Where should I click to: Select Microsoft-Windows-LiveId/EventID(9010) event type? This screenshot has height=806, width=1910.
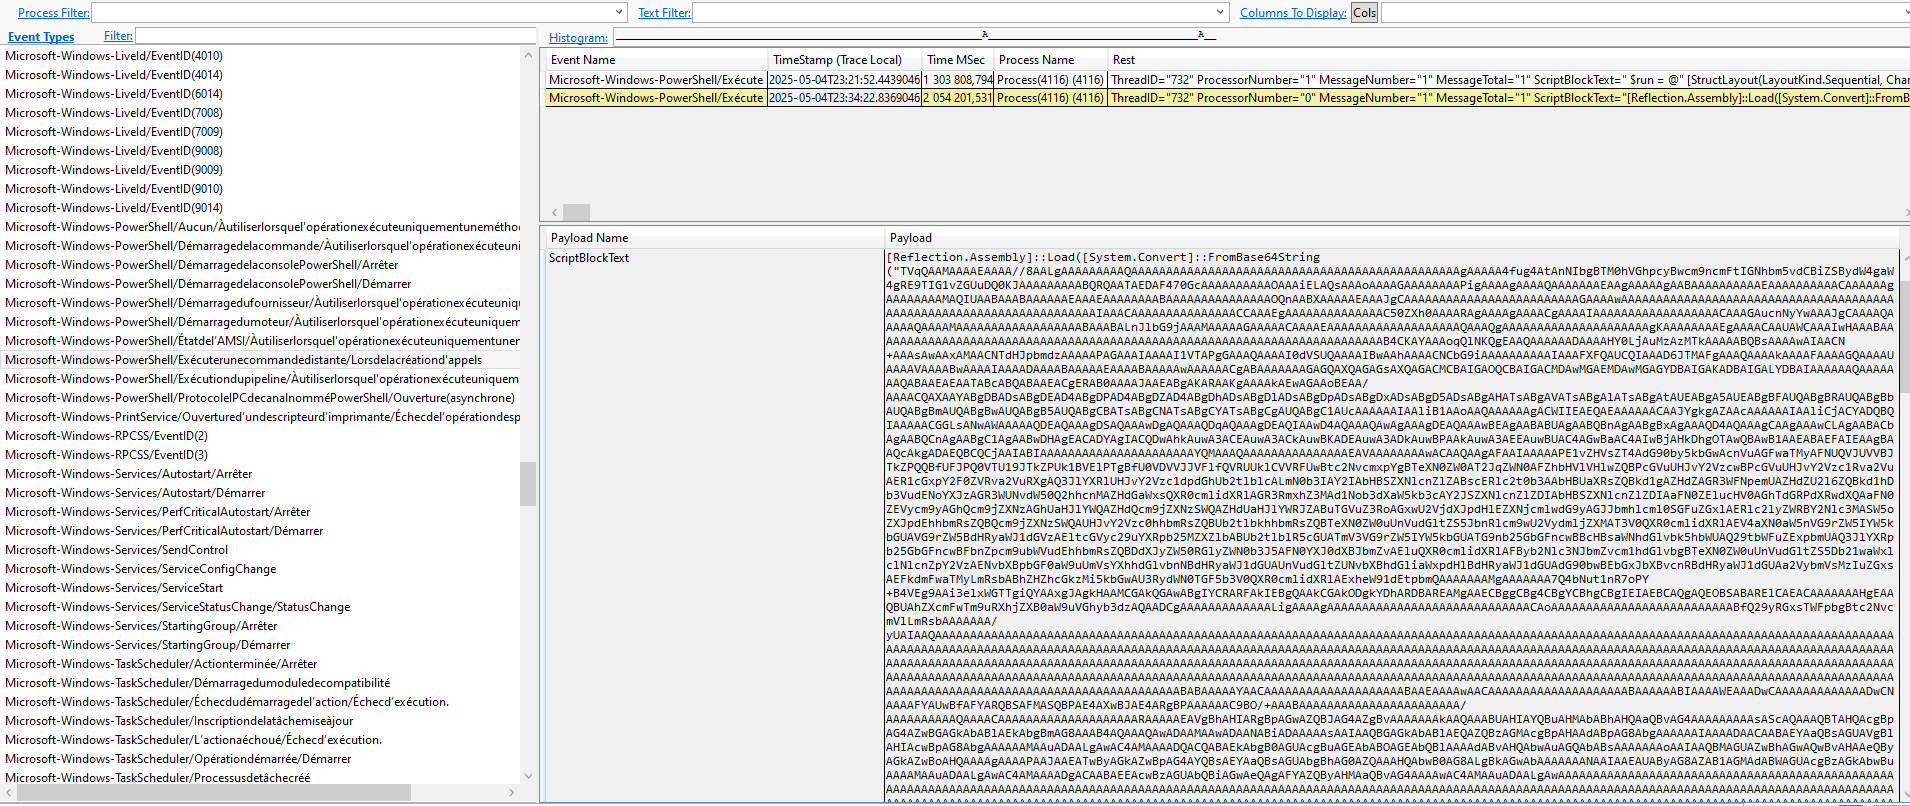[114, 189]
